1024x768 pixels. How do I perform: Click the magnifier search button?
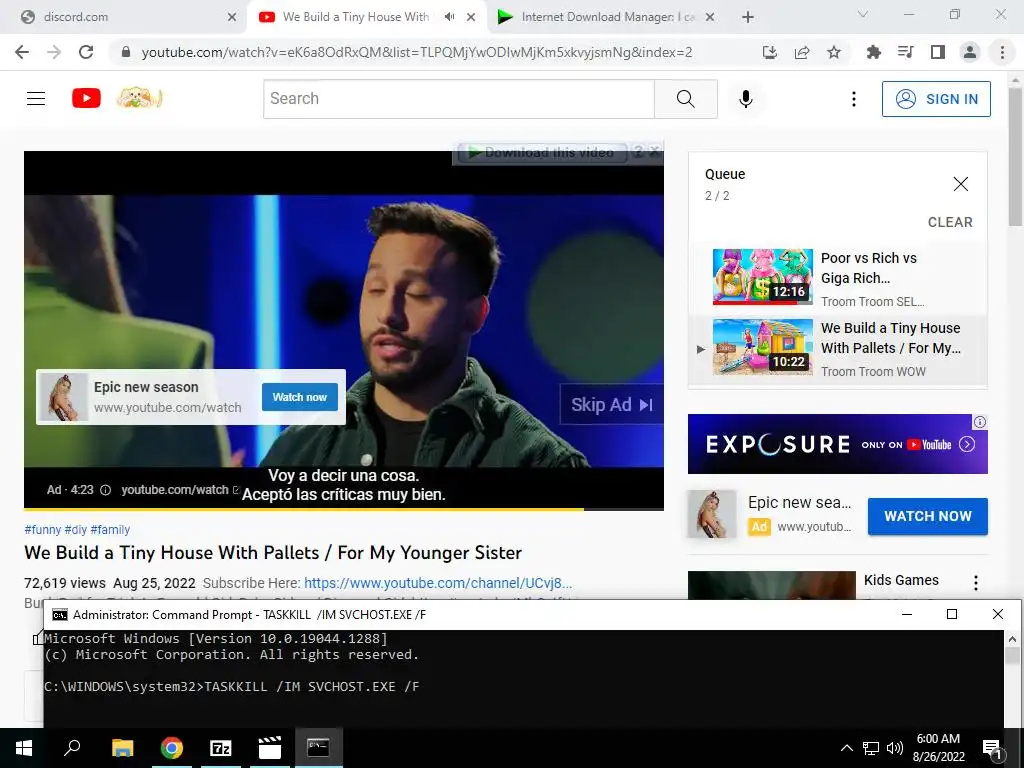click(x=686, y=99)
